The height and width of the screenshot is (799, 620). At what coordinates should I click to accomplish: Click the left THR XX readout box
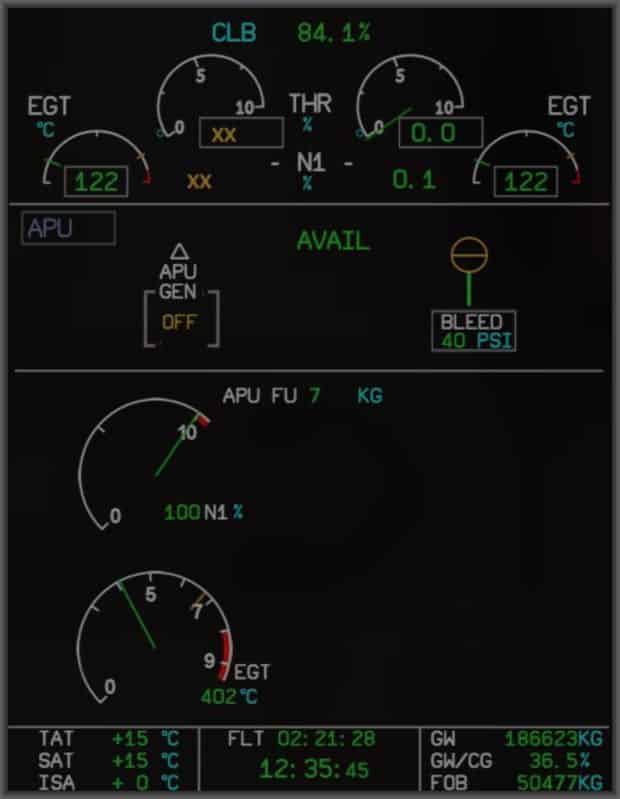point(241,132)
